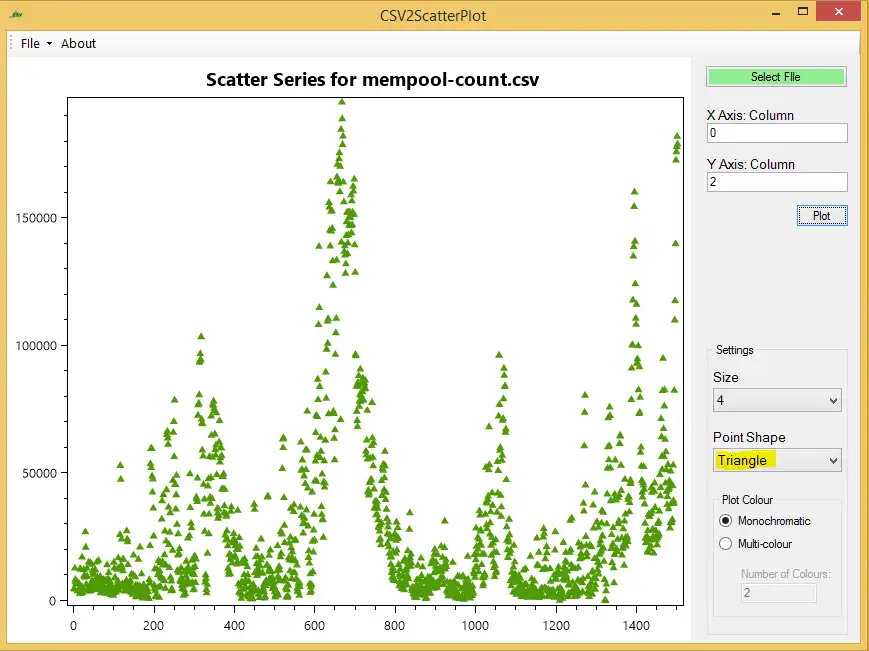869x651 pixels.
Task: Focus the Y Axis Column text box
Action: 776,182
